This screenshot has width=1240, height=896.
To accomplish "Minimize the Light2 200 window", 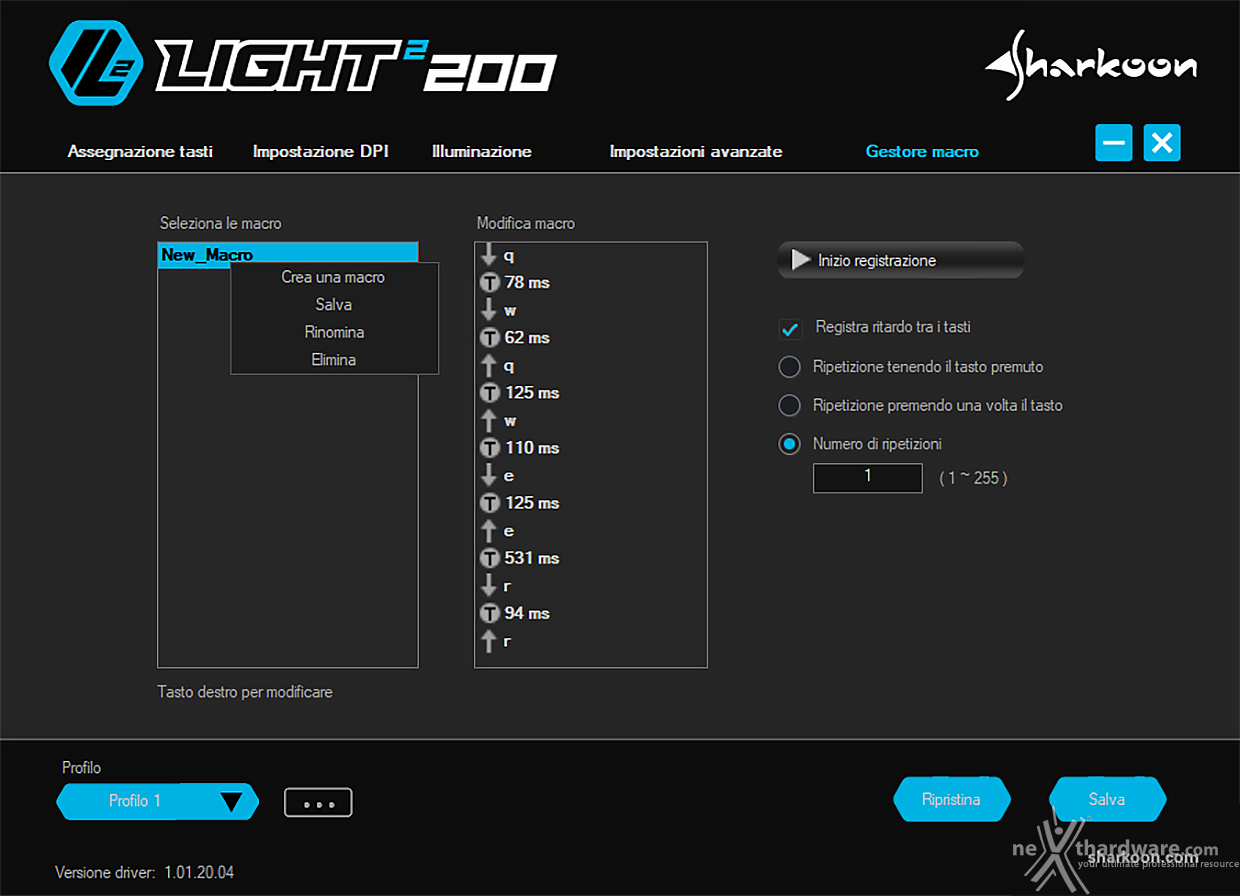I will pyautogui.click(x=1113, y=143).
